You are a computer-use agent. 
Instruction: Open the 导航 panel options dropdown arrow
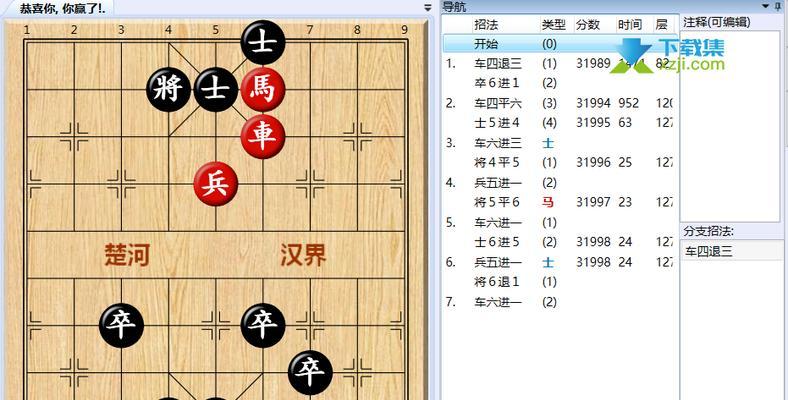tap(766, 6)
